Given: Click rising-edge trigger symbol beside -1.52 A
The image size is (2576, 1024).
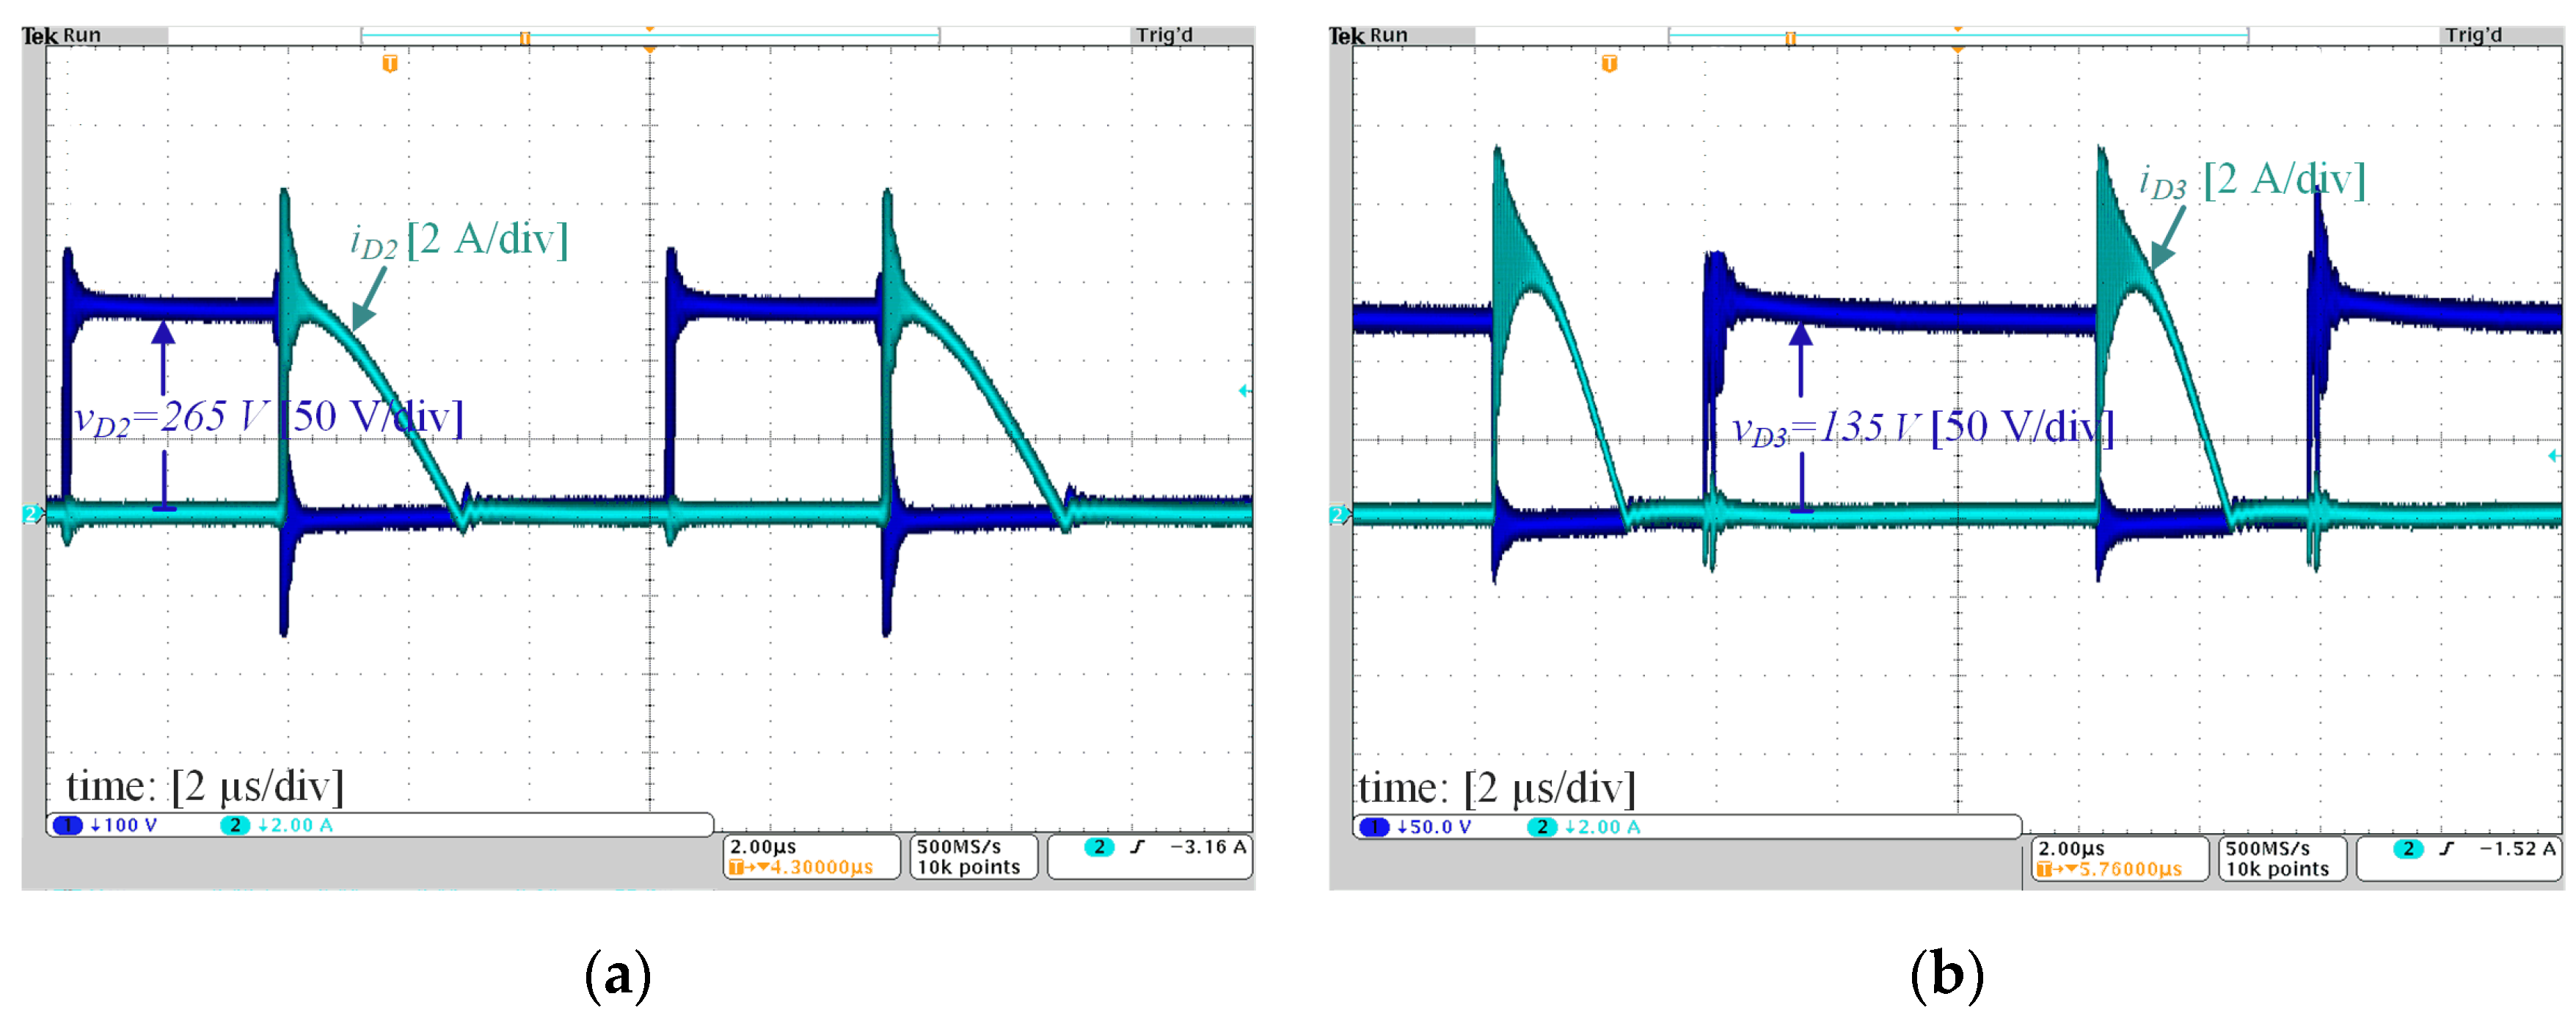Looking at the screenshot, I should [x=2446, y=849].
